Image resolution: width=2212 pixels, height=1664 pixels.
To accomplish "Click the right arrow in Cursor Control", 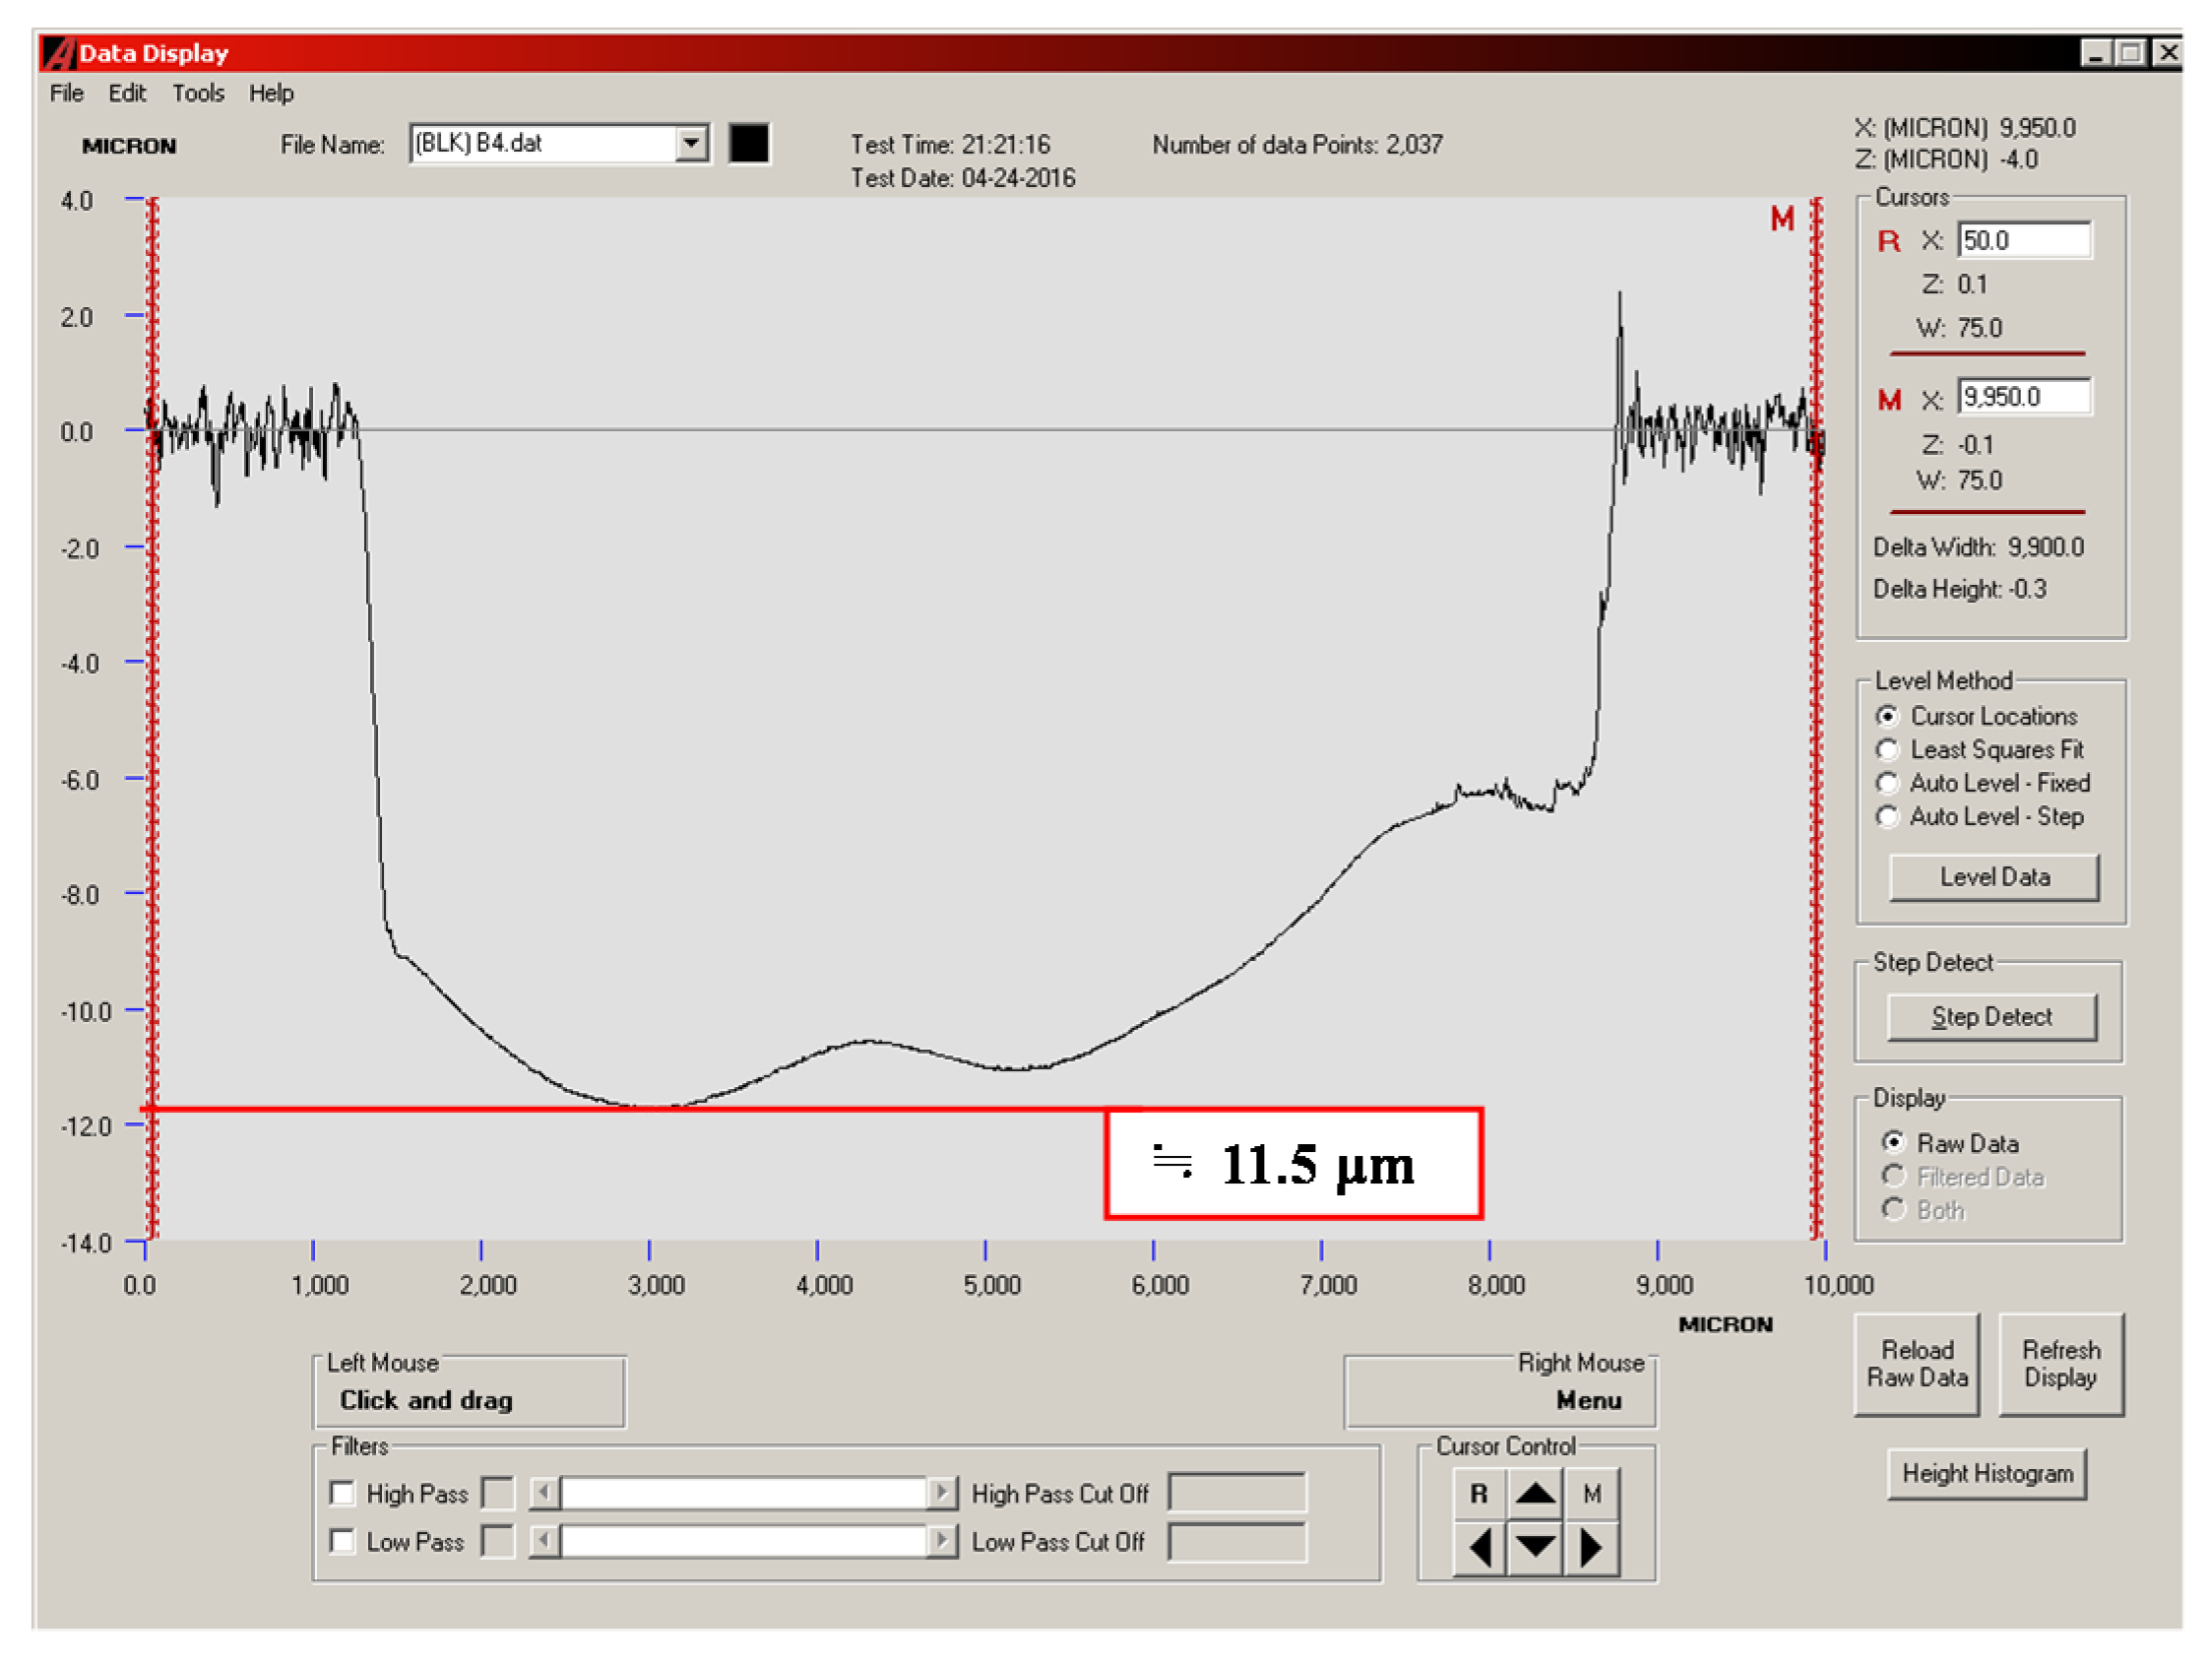I will (1590, 1548).
